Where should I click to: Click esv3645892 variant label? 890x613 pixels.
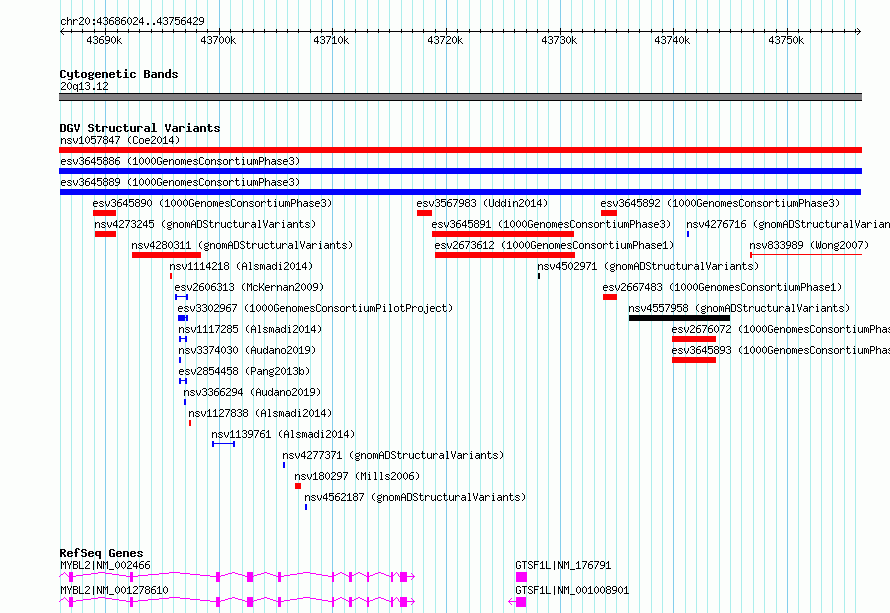[720, 203]
